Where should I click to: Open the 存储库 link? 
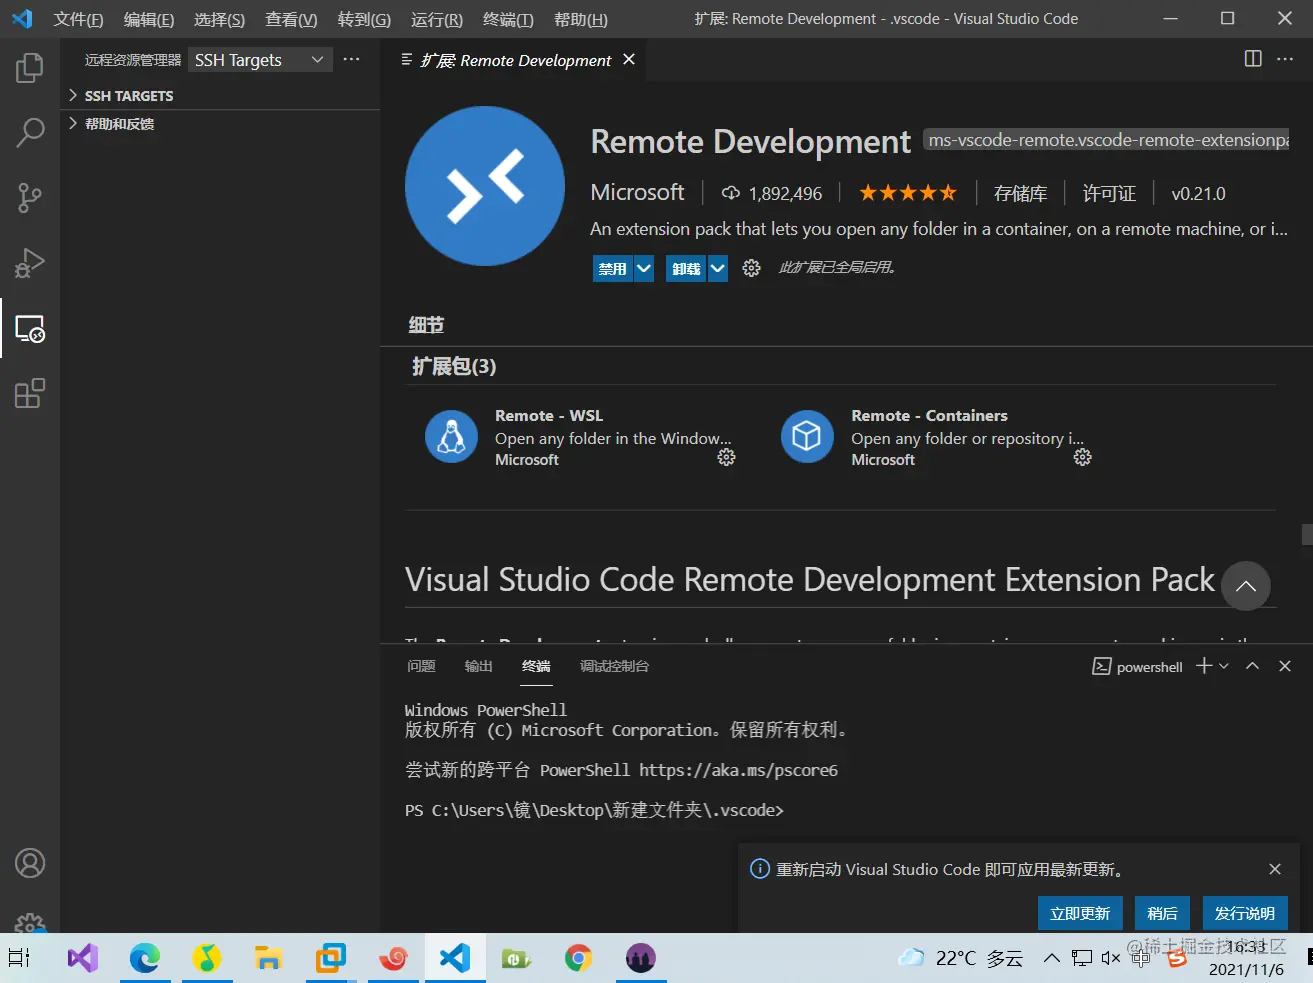(1020, 193)
